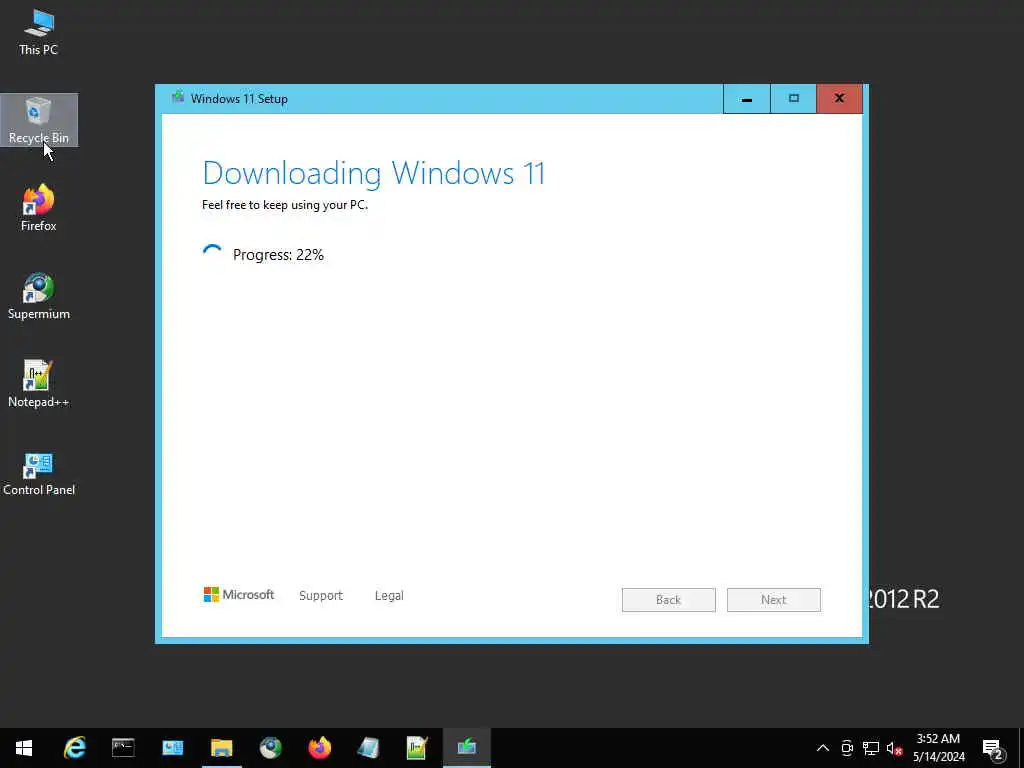
Task: Click the Windows 11 Setup taskbar button
Action: click(466, 748)
